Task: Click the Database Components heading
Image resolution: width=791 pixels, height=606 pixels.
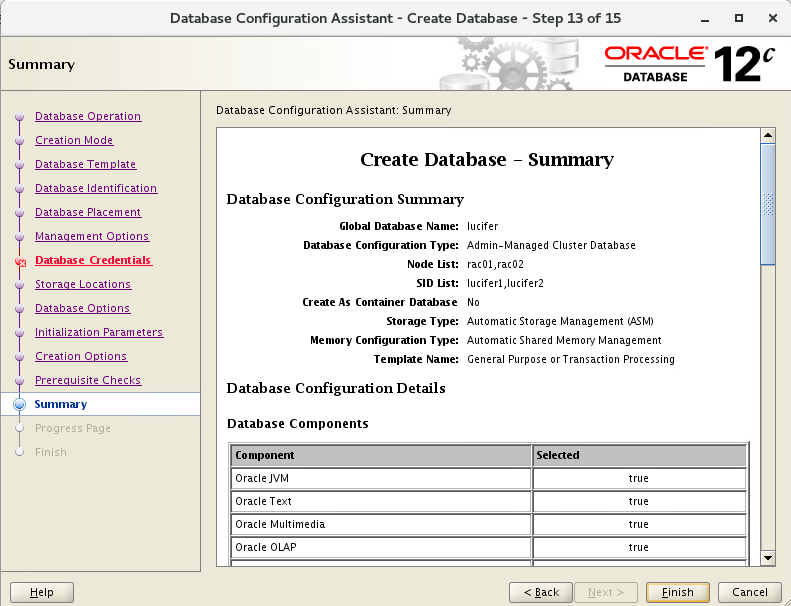Action: coord(298,423)
